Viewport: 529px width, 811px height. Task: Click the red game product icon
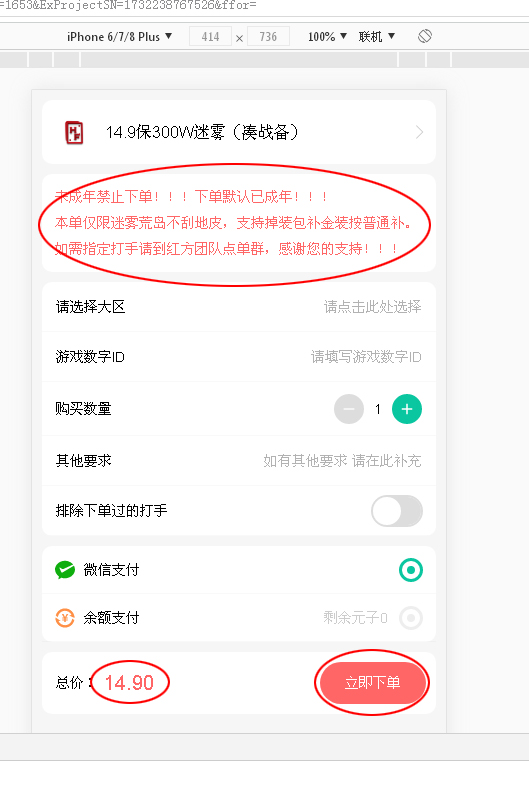click(74, 132)
